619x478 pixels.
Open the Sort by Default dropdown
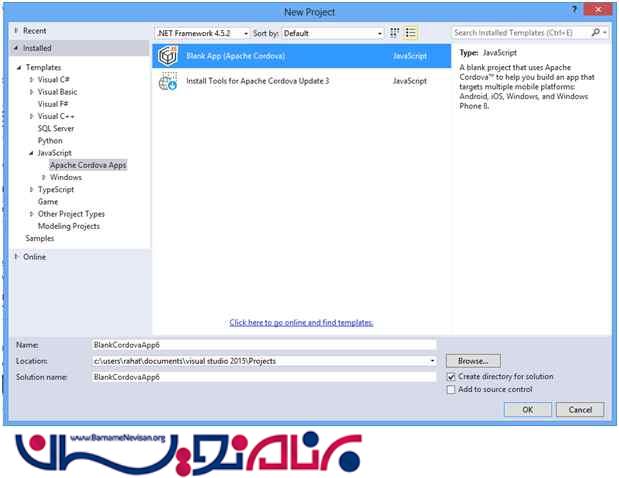coord(332,33)
